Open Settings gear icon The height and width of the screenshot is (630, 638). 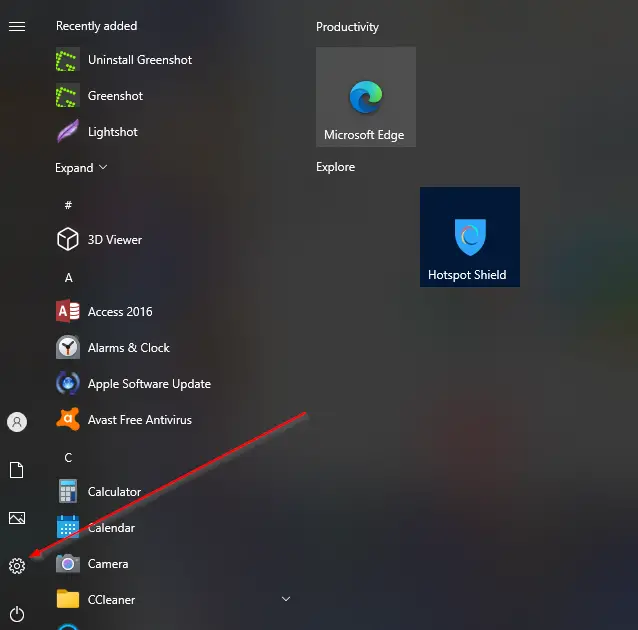coord(17,566)
